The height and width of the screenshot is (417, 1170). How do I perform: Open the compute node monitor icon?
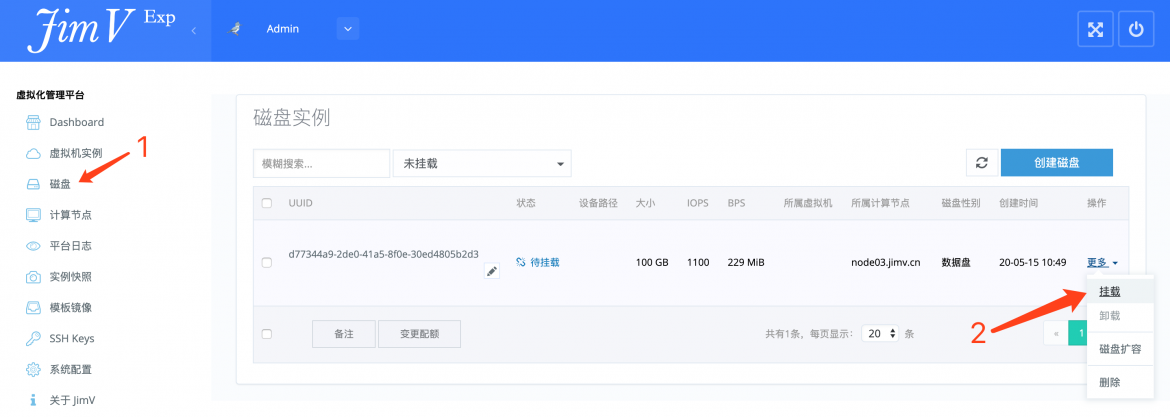pos(33,215)
